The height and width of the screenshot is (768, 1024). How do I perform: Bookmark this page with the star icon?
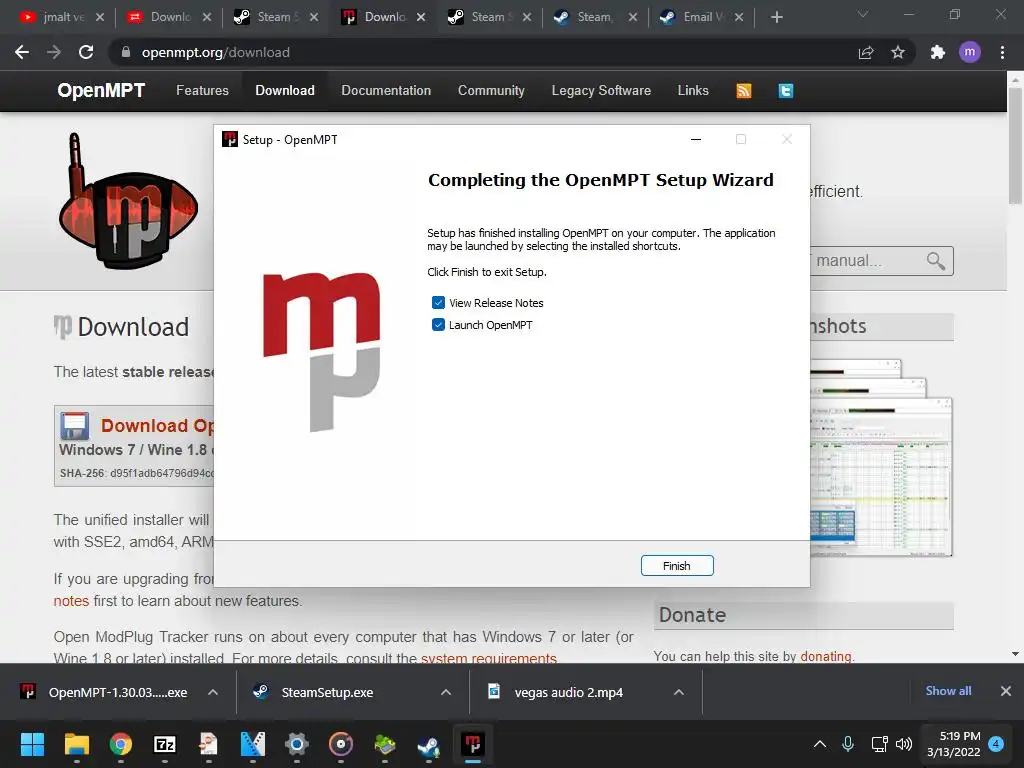(x=898, y=52)
